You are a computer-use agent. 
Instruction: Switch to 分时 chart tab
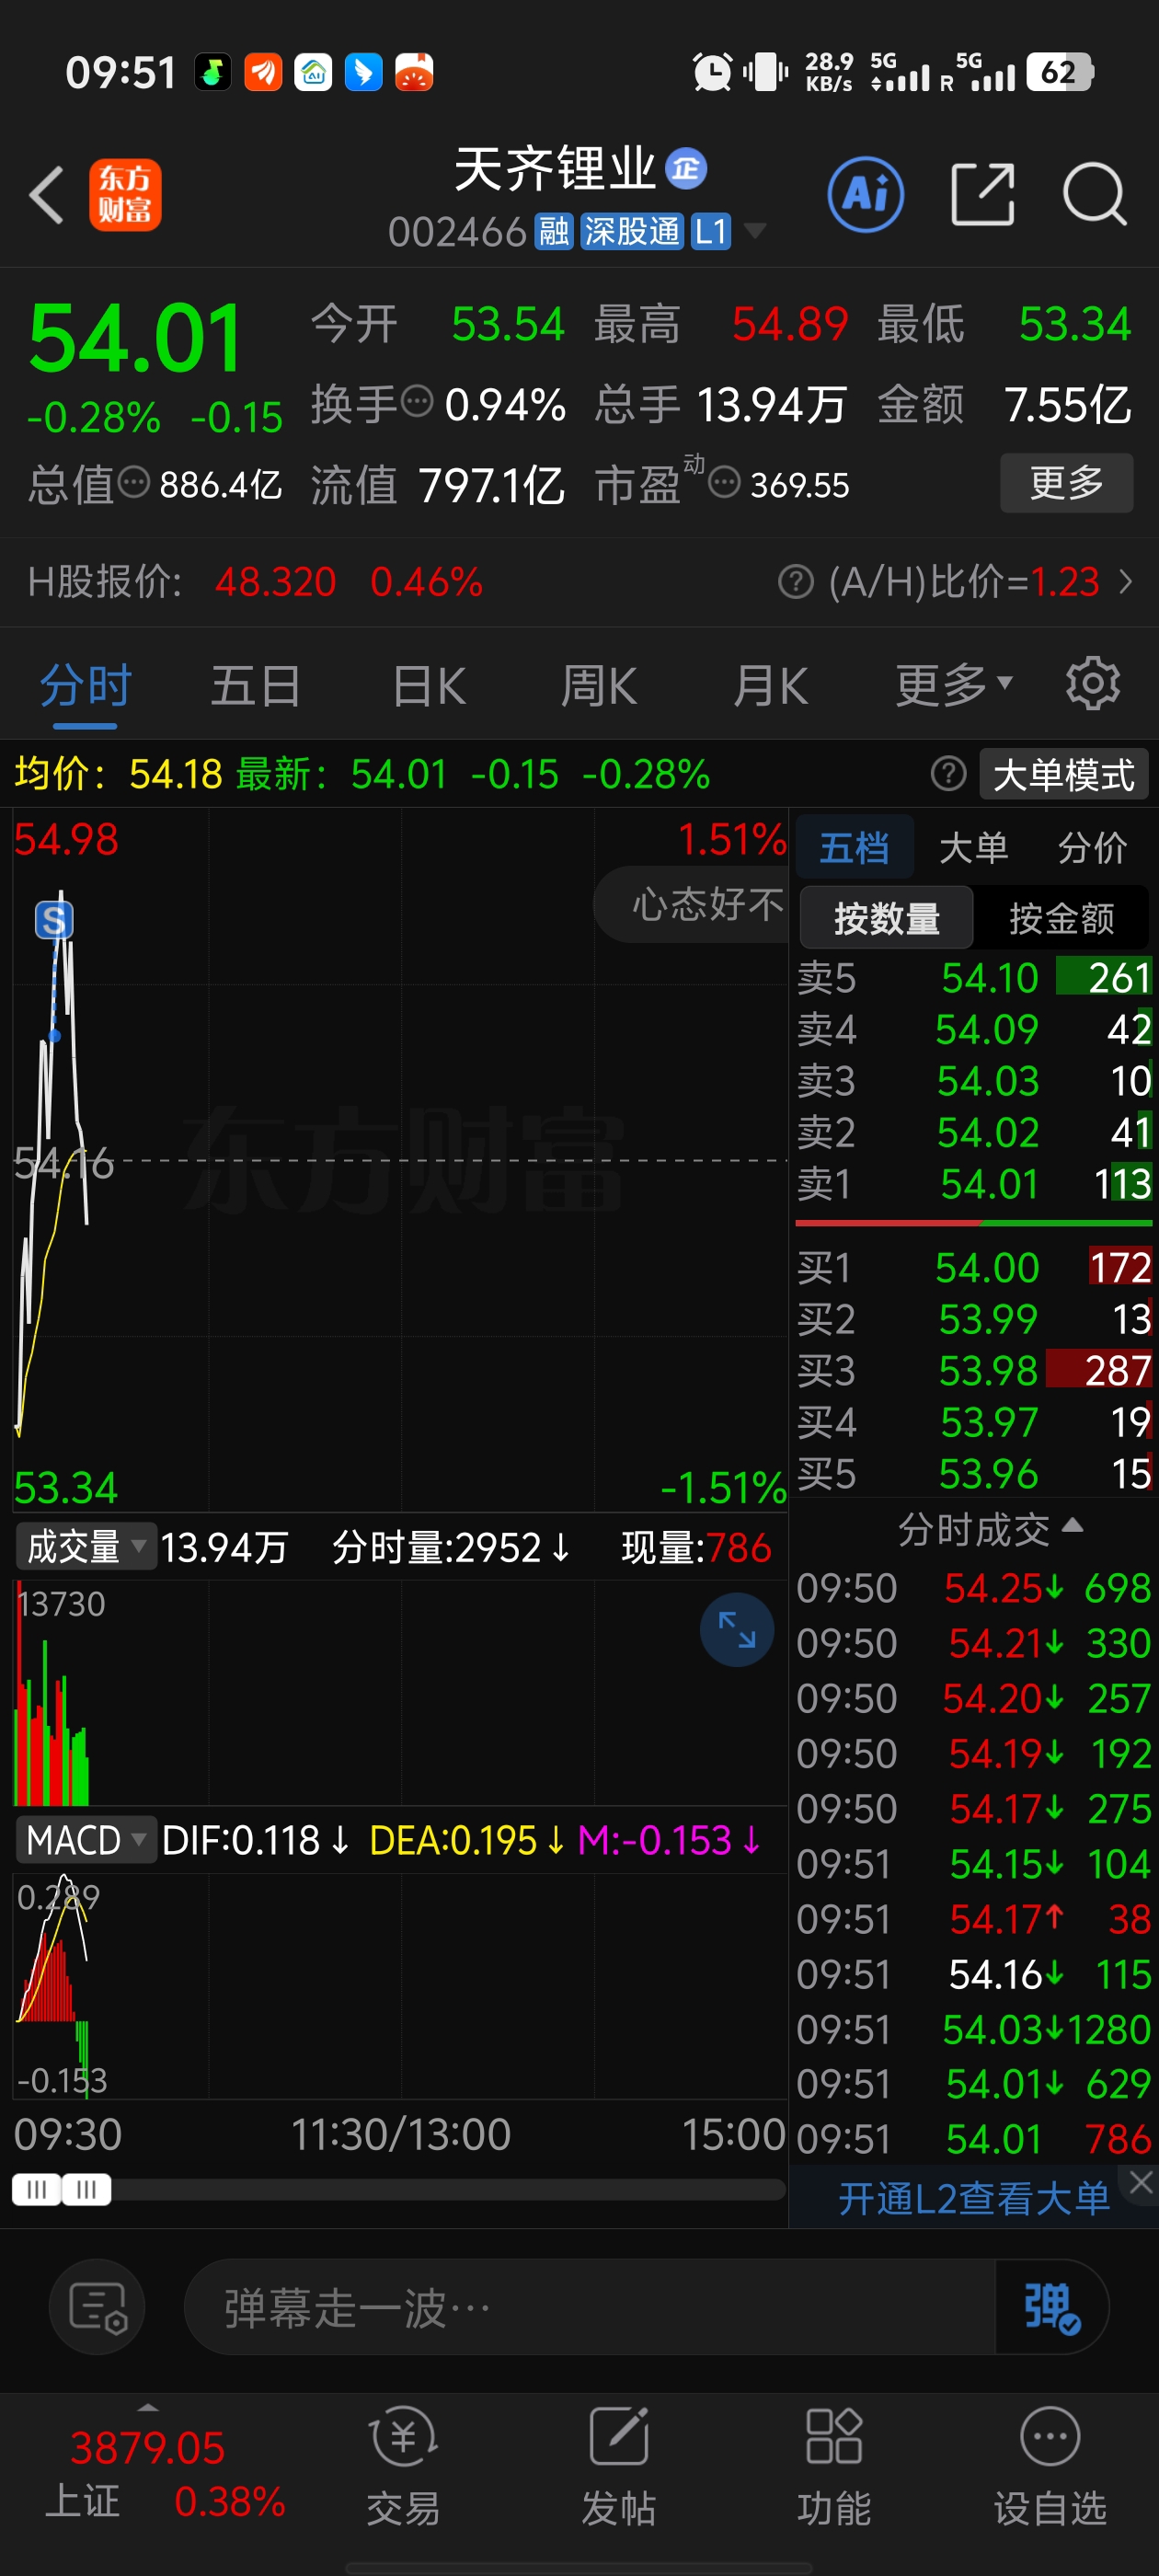pyautogui.click(x=86, y=686)
